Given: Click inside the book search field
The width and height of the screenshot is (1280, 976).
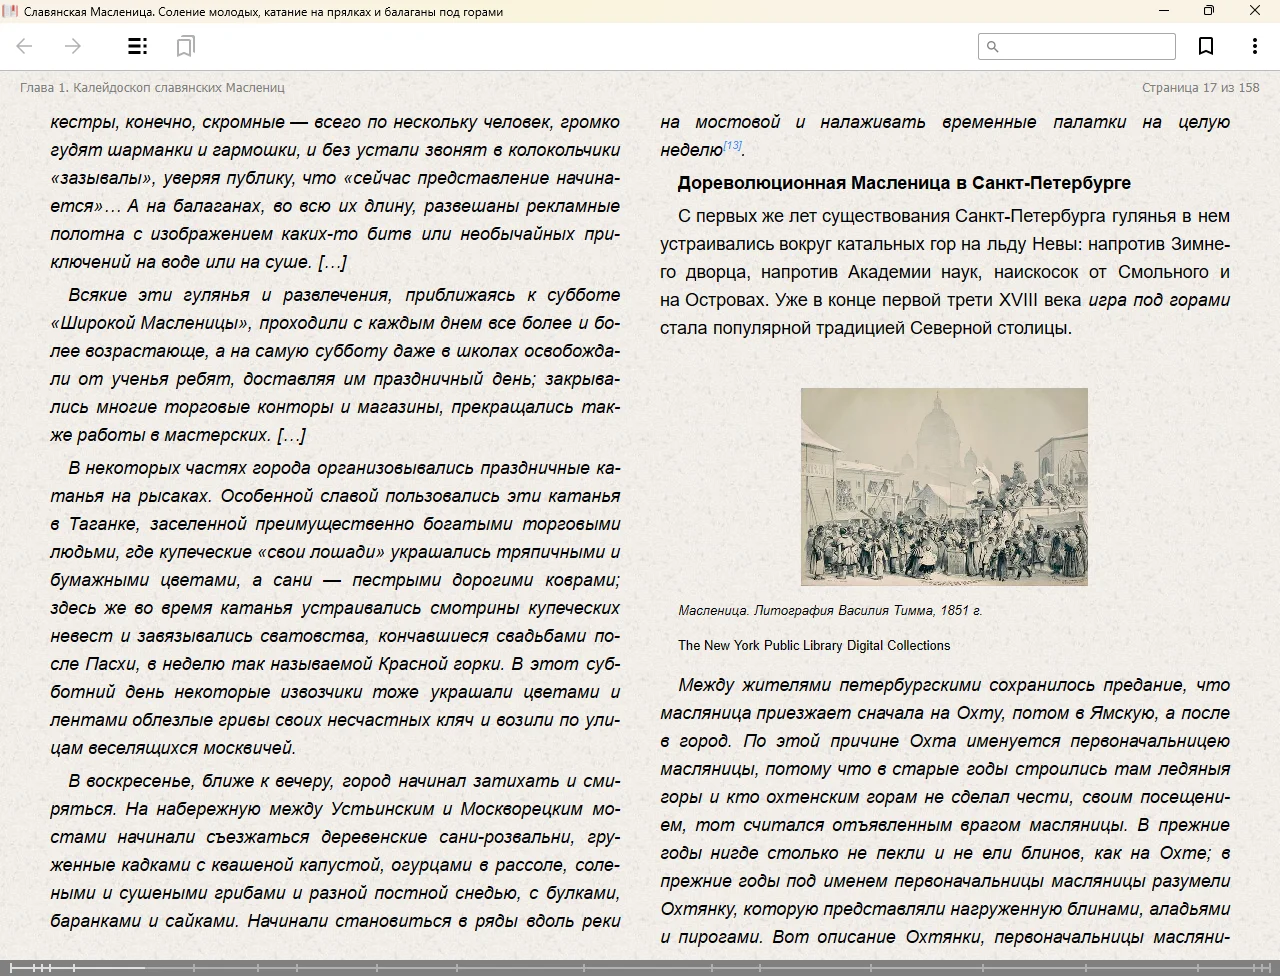Looking at the screenshot, I should (x=1085, y=46).
